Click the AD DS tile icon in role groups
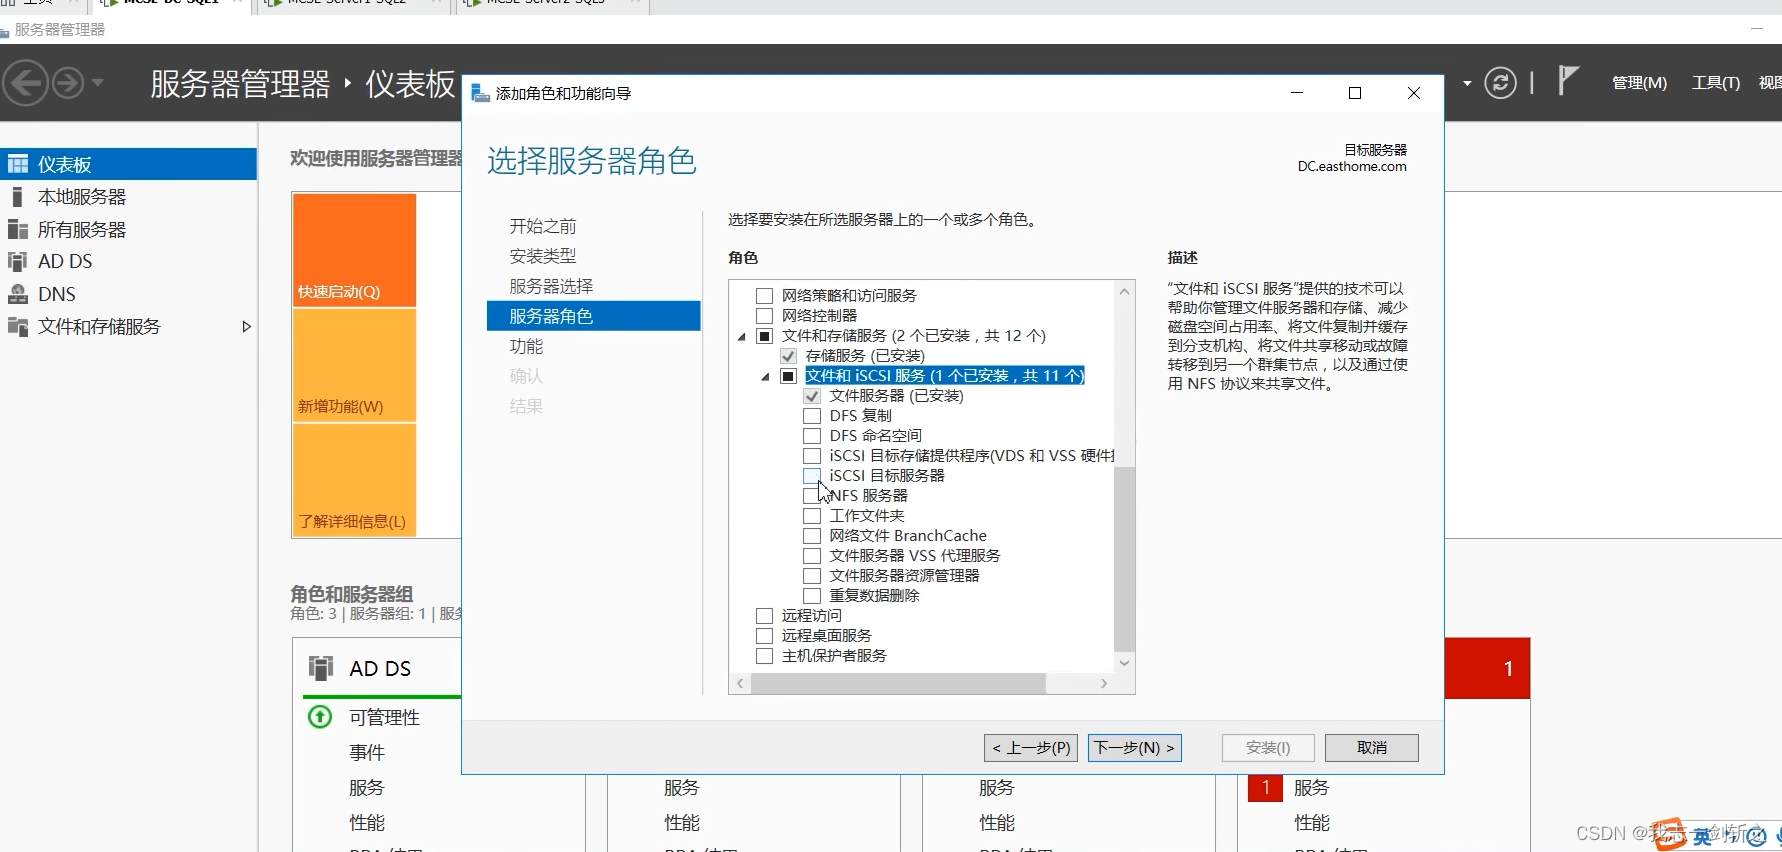This screenshot has height=852, width=1782. 321,668
